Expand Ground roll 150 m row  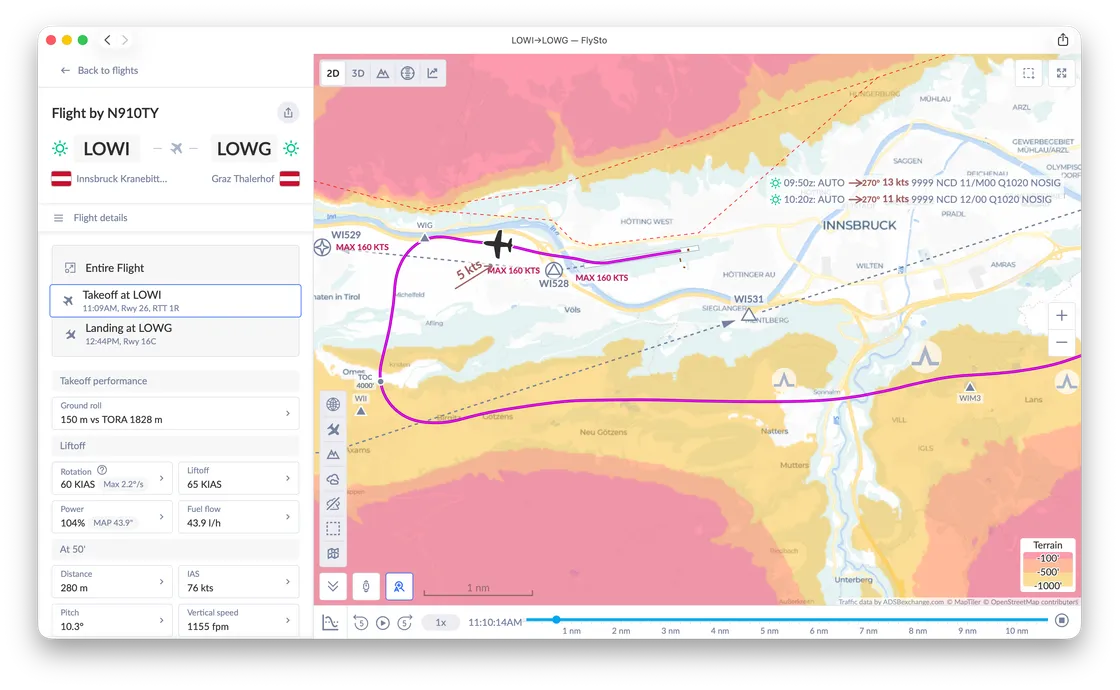176,413
